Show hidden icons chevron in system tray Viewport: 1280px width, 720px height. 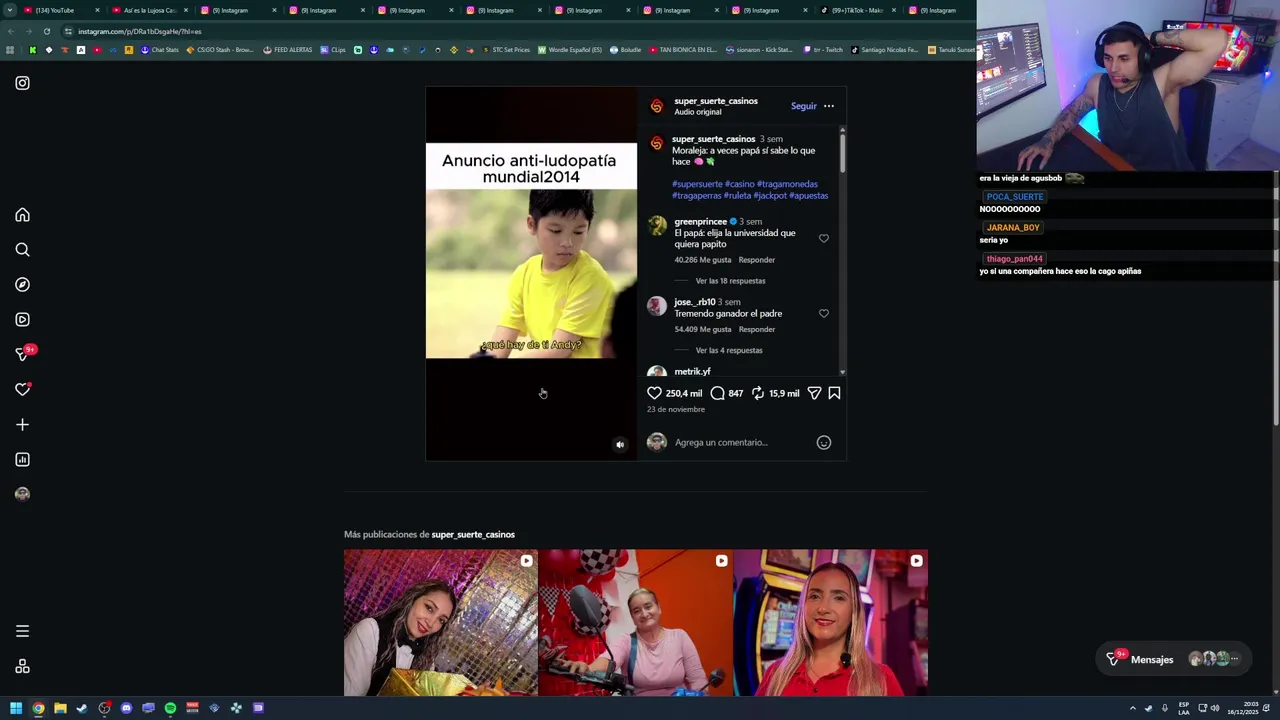[x=1132, y=708]
